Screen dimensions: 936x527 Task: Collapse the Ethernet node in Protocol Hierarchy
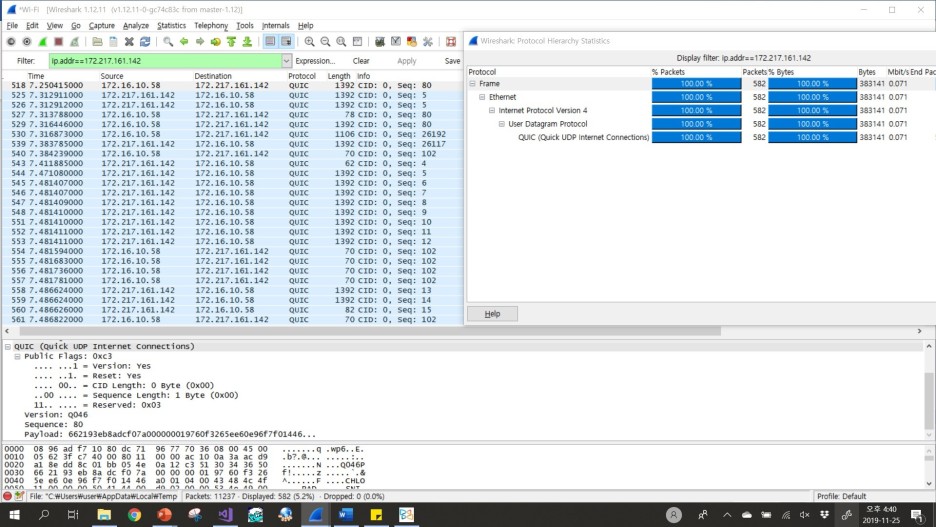click(x=482, y=97)
